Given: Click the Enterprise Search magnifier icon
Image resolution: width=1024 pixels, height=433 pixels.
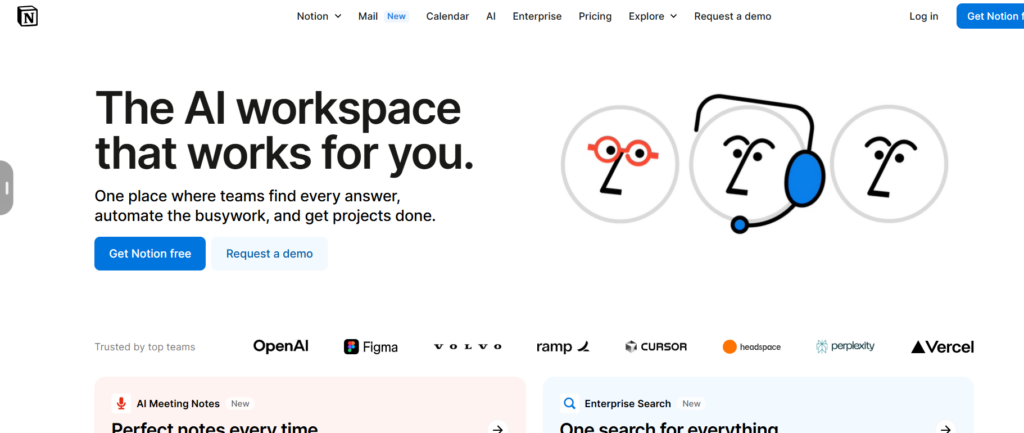Looking at the screenshot, I should [569, 404].
